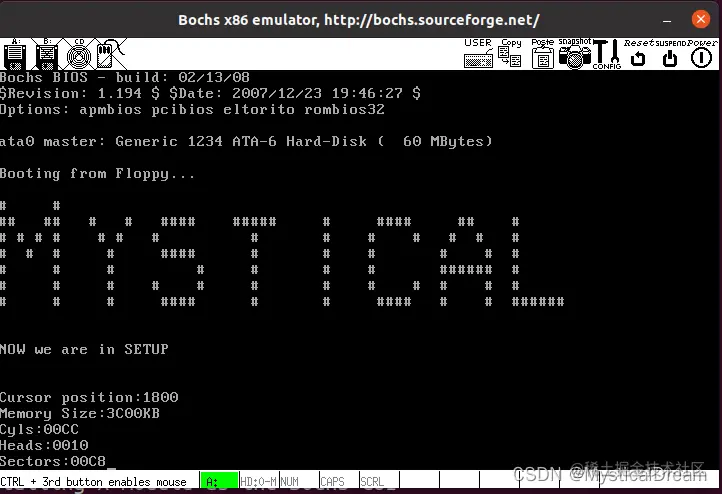
Task: Click the 'Memory Size:3C00KB' line
Action: coord(80,413)
